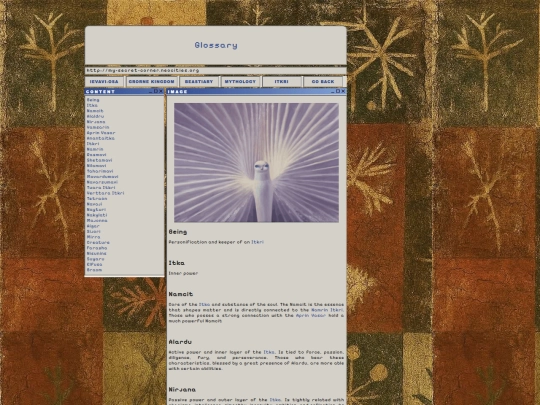Minimize the CONTENT panel
This screenshot has height=405, width=540.
(151, 92)
